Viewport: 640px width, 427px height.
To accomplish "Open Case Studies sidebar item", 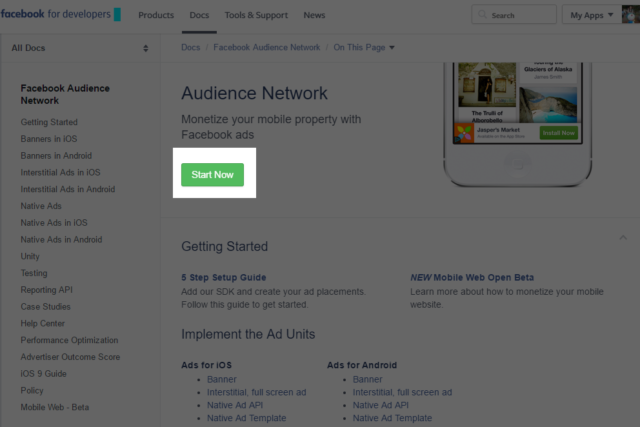I will point(45,306).
